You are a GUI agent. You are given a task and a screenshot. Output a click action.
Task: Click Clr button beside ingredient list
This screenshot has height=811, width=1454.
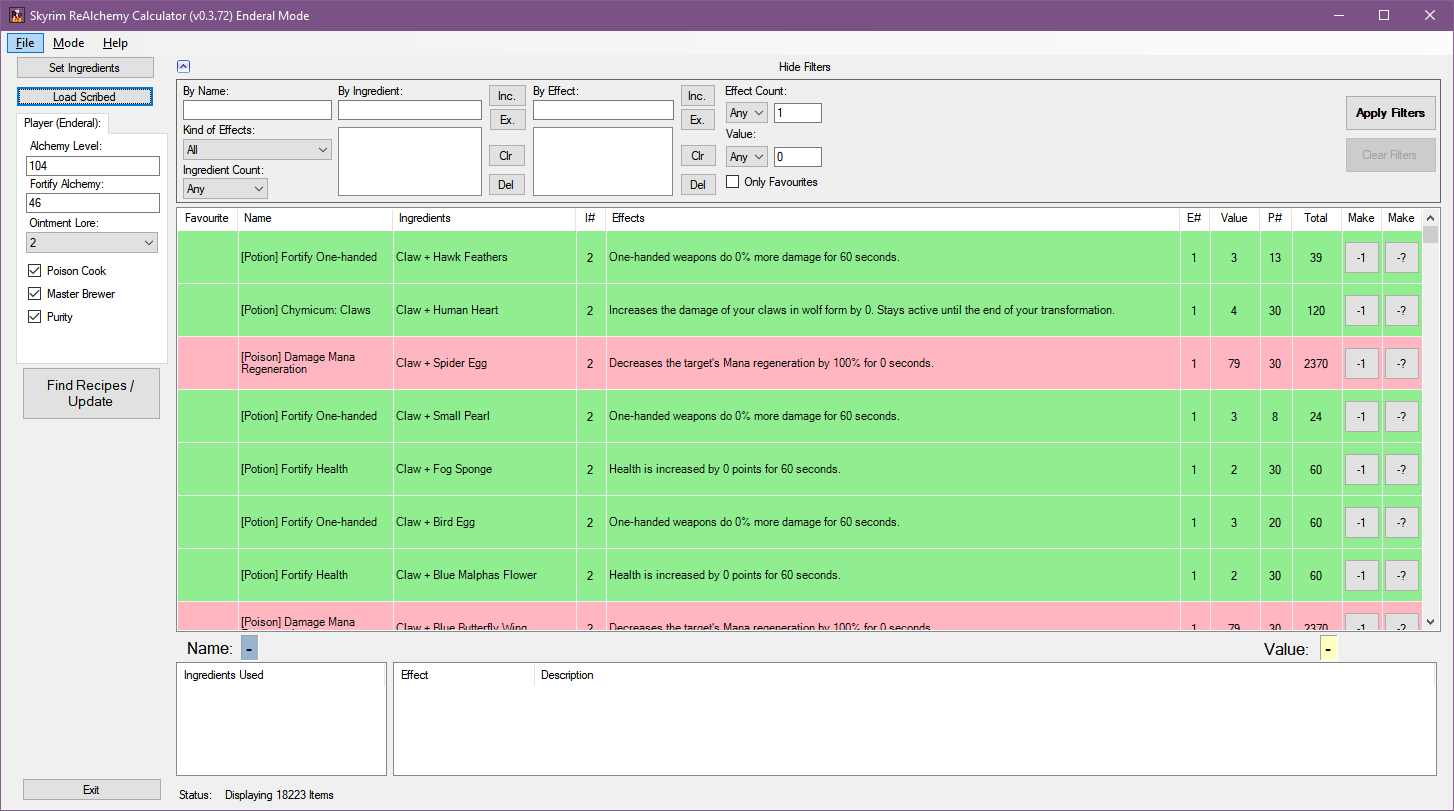[x=507, y=156]
